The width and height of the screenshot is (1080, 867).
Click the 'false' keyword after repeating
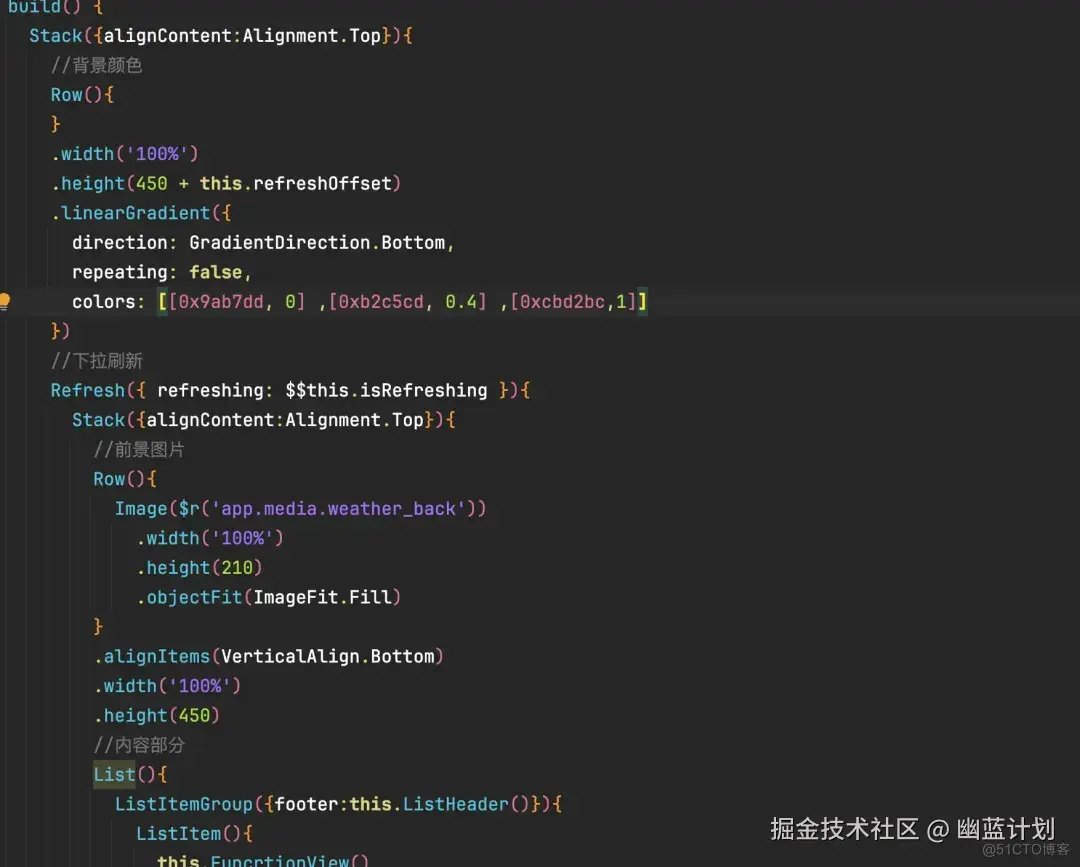point(216,273)
